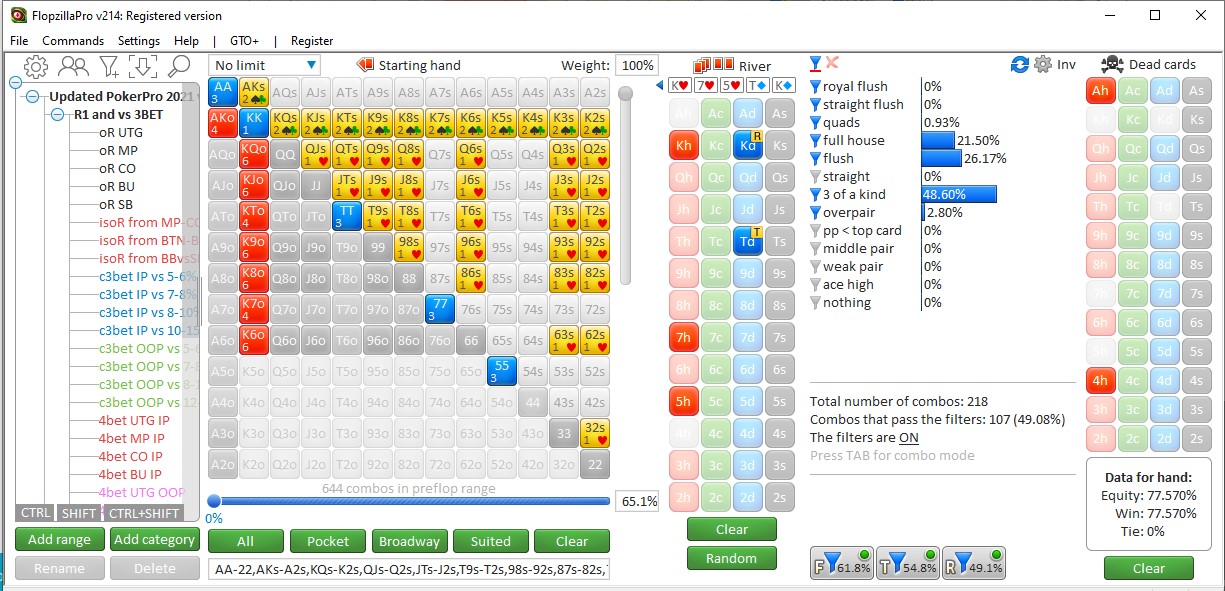The image size is (1225, 591).
Task: Open the Commands menu
Action: 73,41
